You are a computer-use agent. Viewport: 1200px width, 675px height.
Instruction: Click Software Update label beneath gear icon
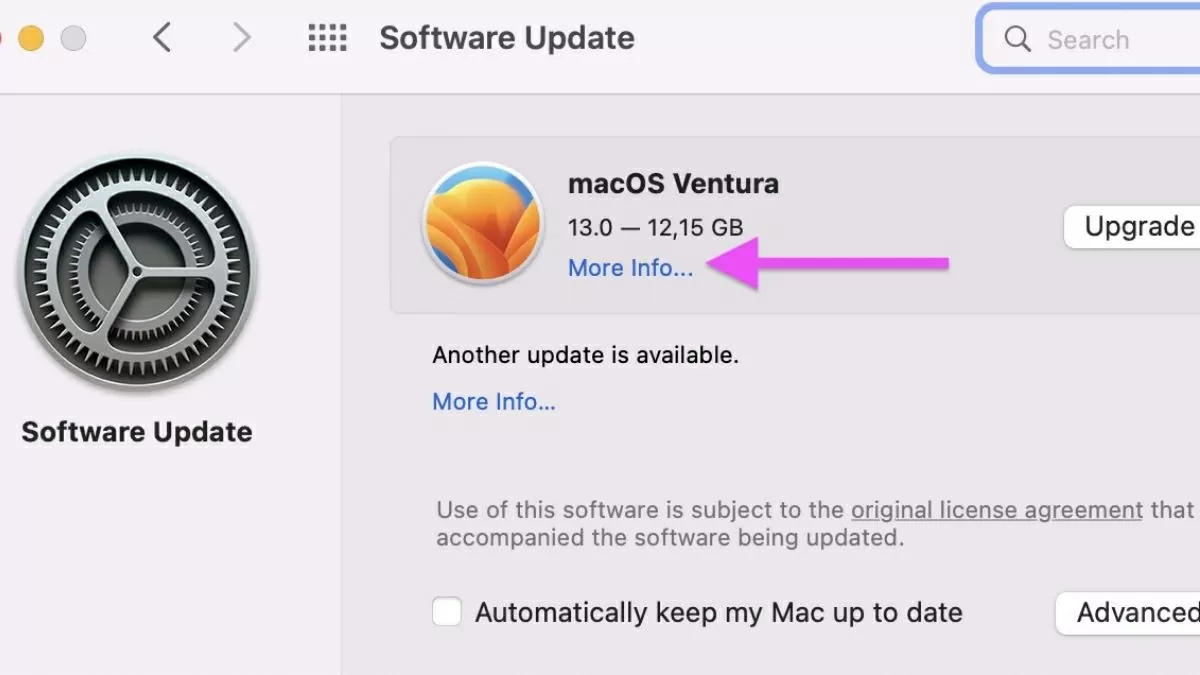tap(137, 432)
